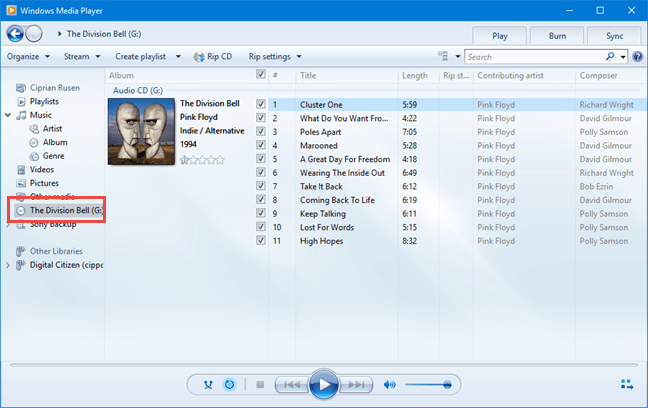Uncheck track 2 What Do You Want
Screen dimensions: 648x408
point(261,118)
